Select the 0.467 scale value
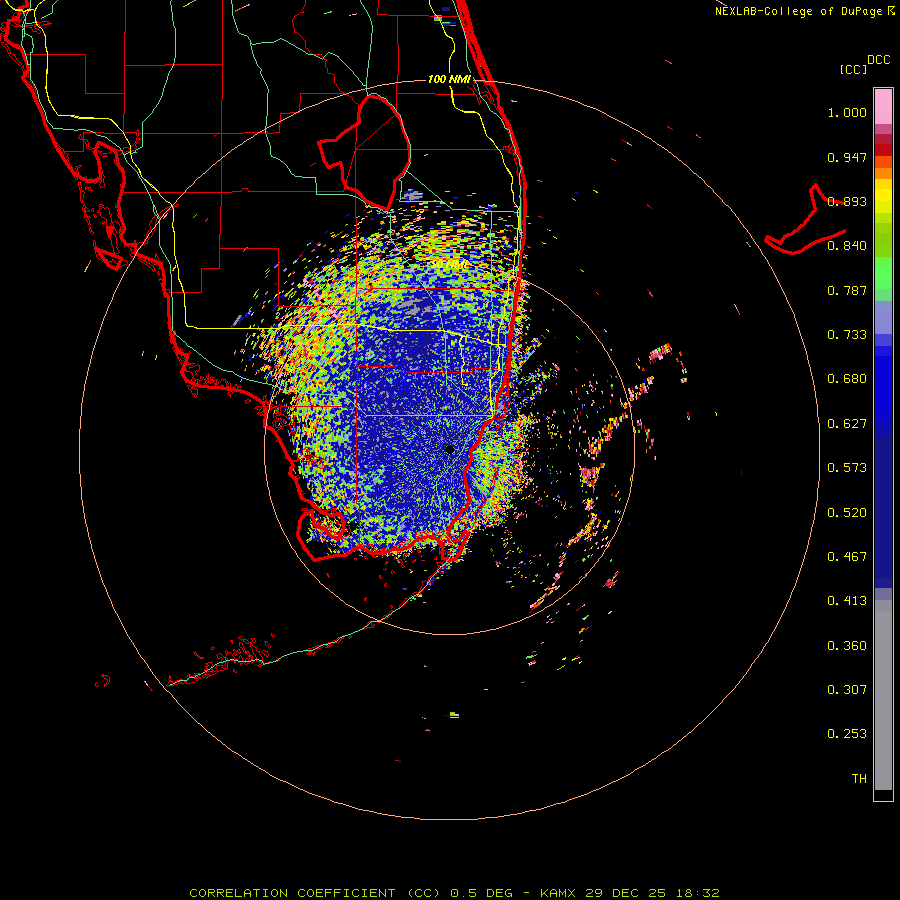The width and height of the screenshot is (900, 900). (847, 557)
